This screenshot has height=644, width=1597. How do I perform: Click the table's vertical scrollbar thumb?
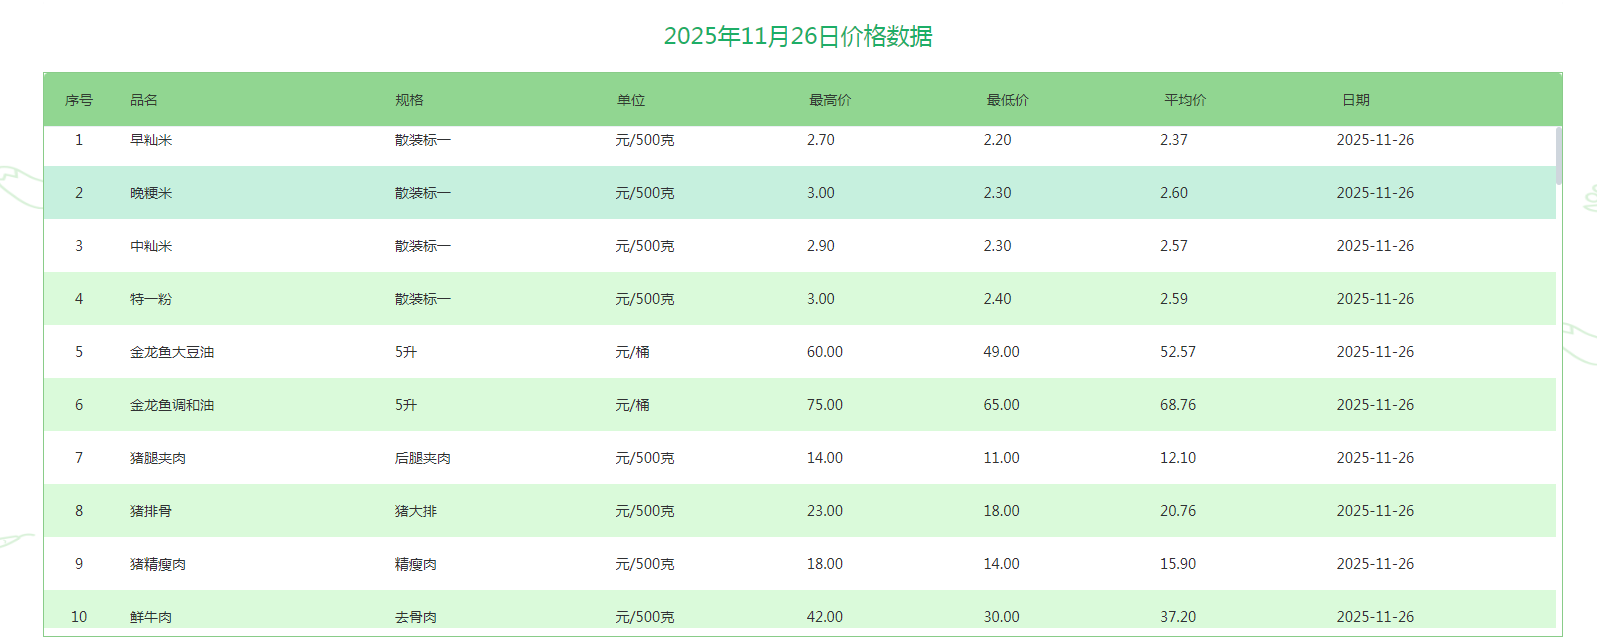pyautogui.click(x=1558, y=156)
